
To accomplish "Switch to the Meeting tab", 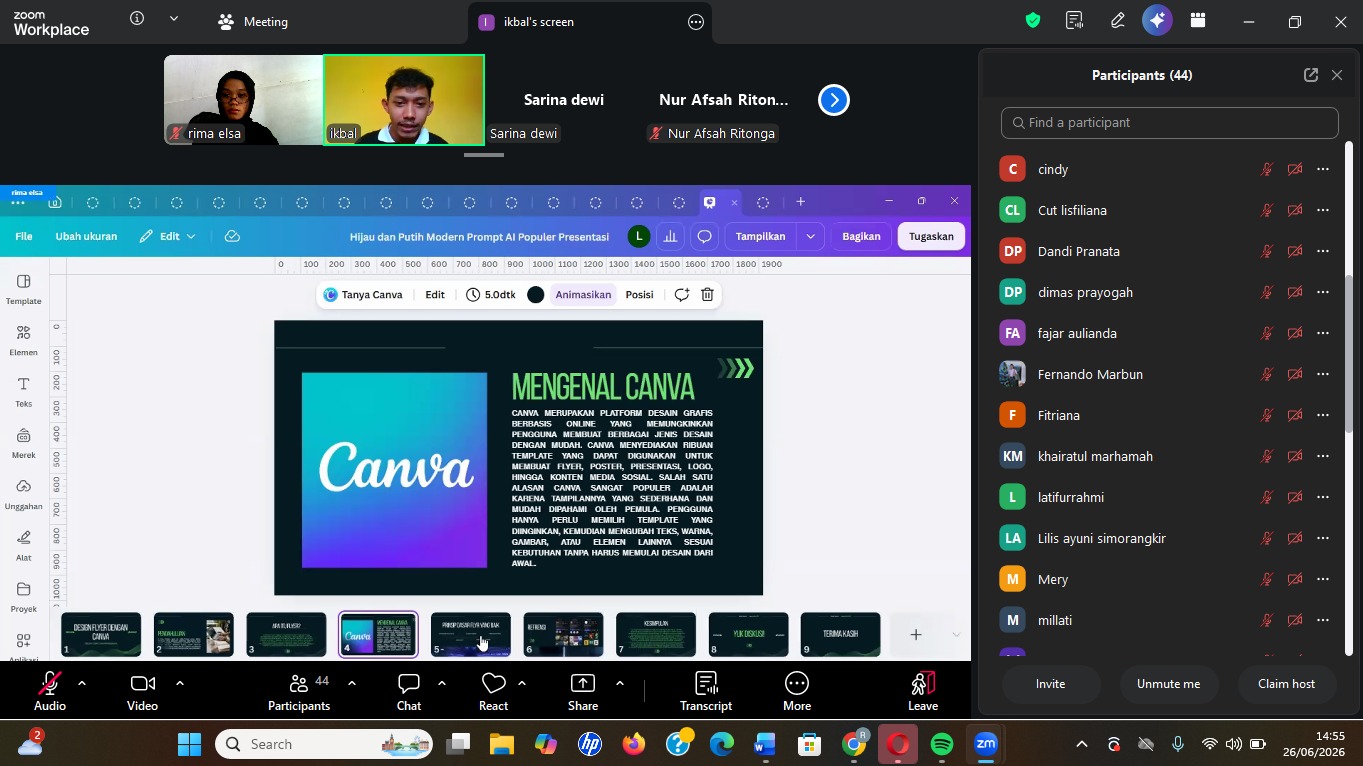I will (x=253, y=22).
